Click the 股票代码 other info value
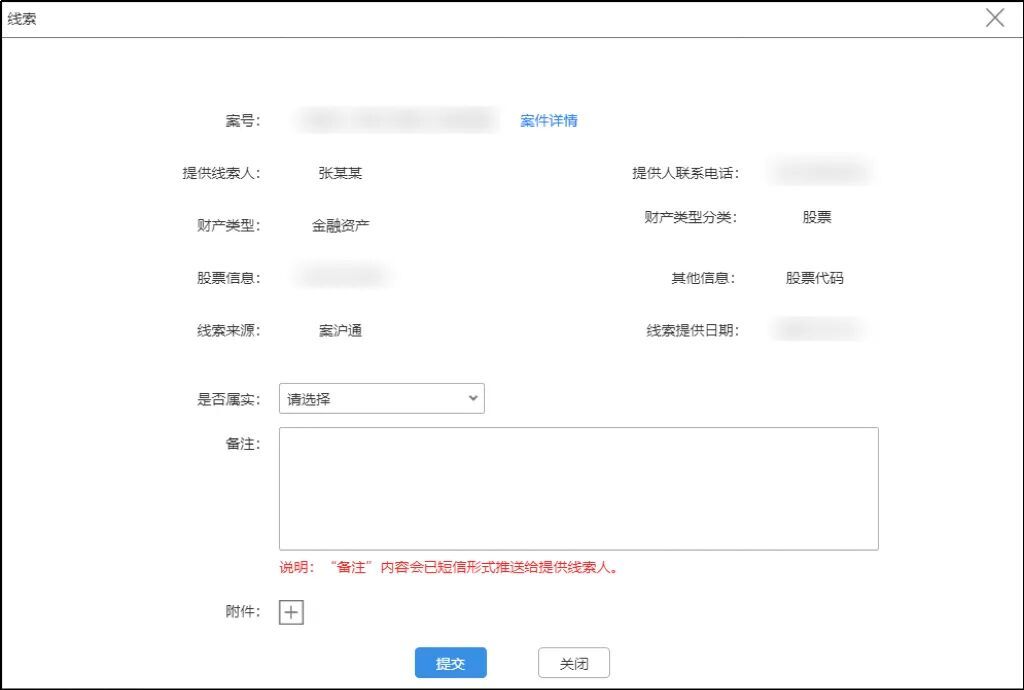Screen dimensions: 1024x690 tap(814, 278)
